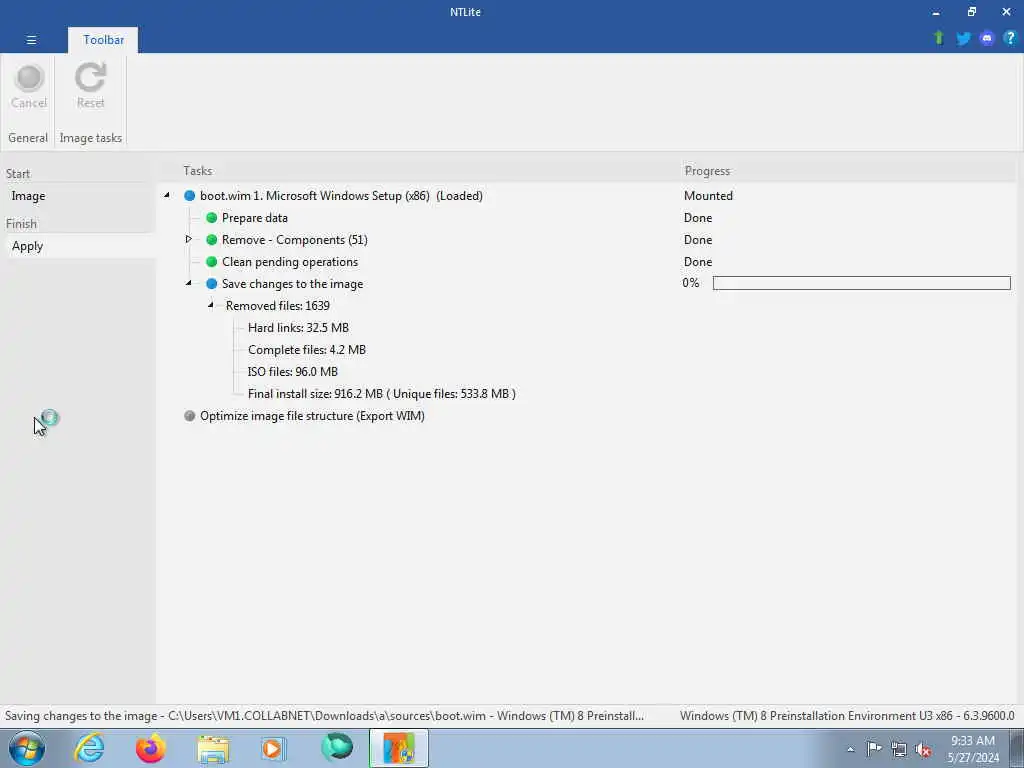This screenshot has width=1024, height=768.
Task: Click green status dot of Remove - Components
Action: coord(212,240)
